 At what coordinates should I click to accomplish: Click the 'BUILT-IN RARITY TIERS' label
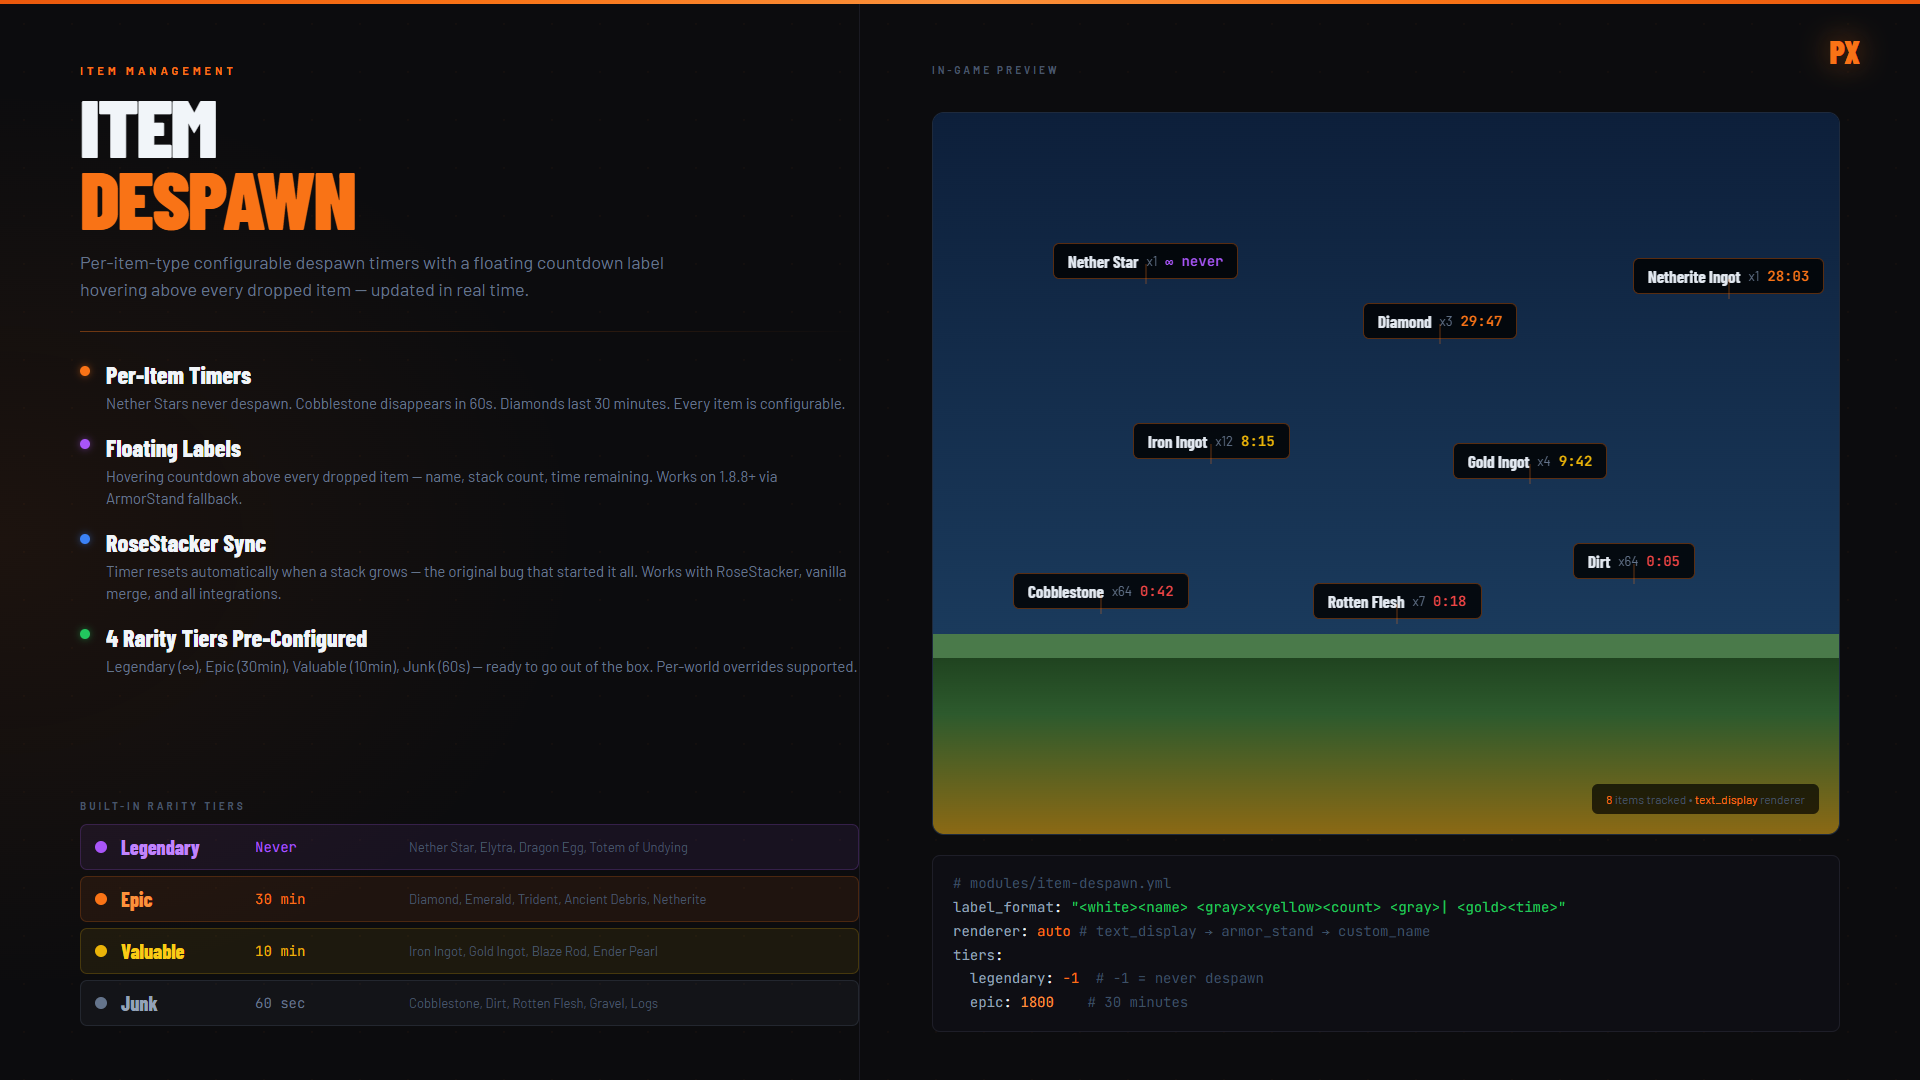pyautogui.click(x=162, y=806)
